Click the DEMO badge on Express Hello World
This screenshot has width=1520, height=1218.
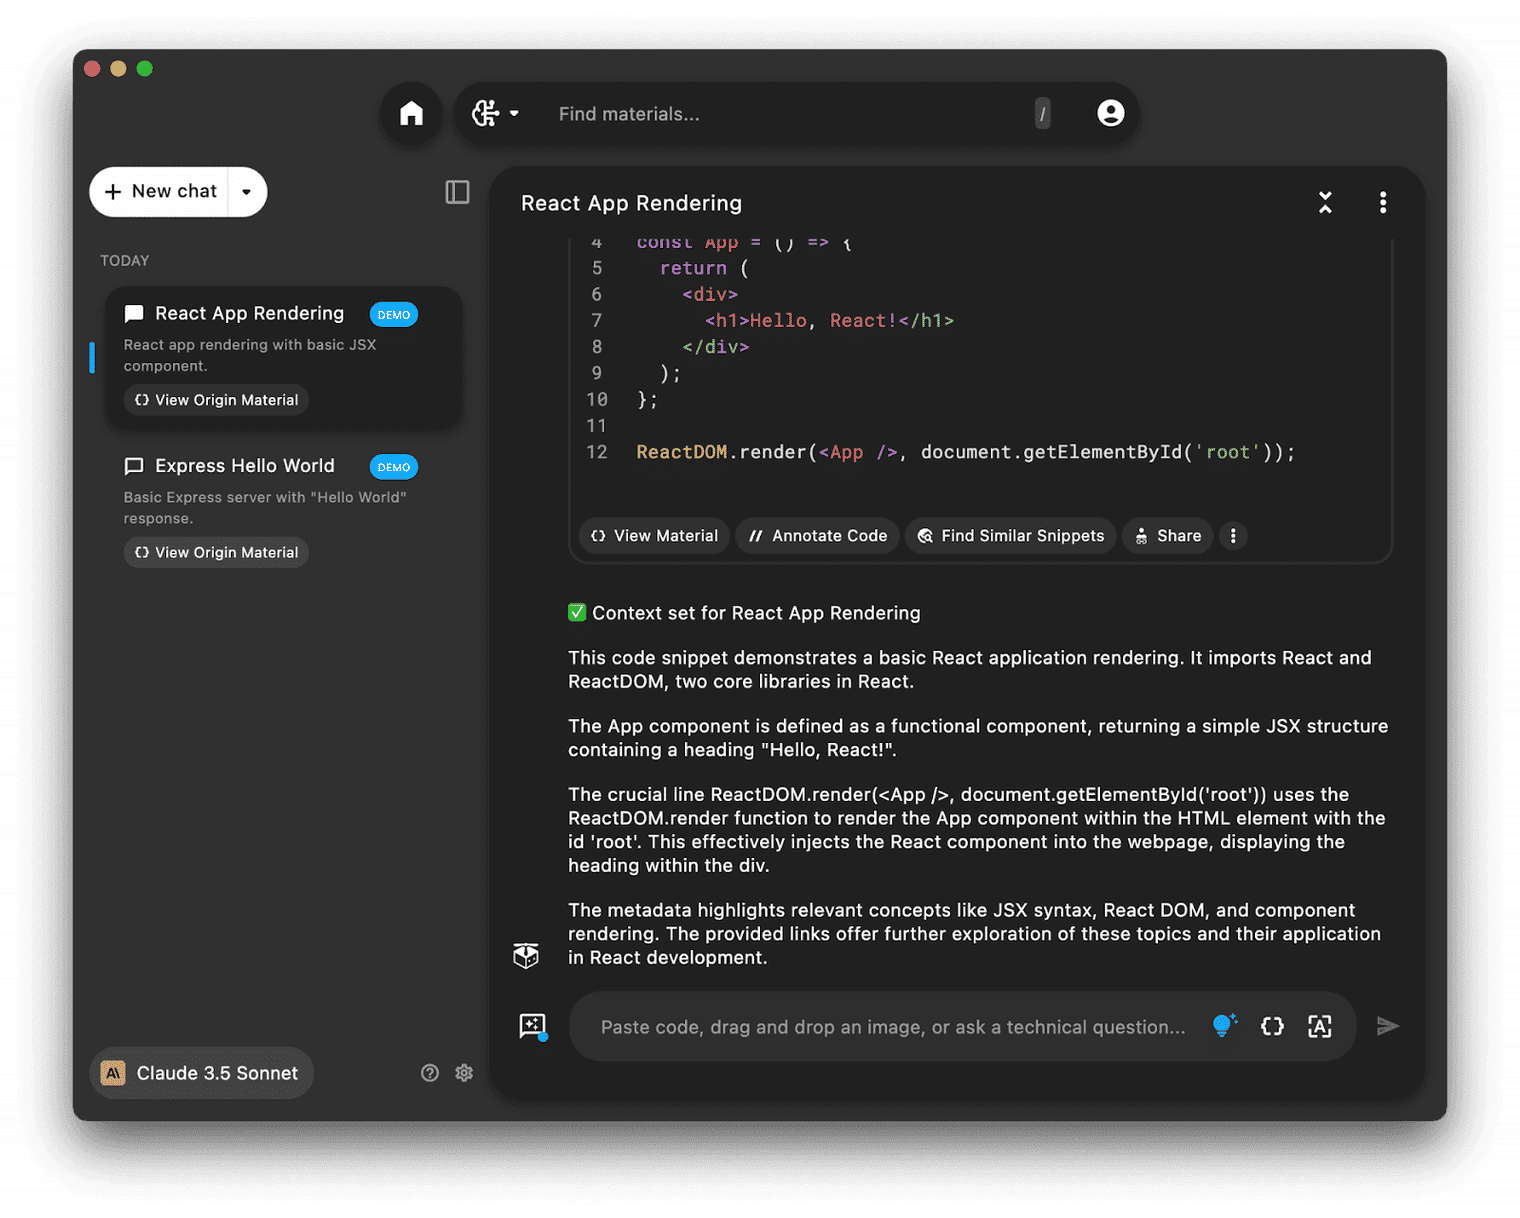[394, 467]
